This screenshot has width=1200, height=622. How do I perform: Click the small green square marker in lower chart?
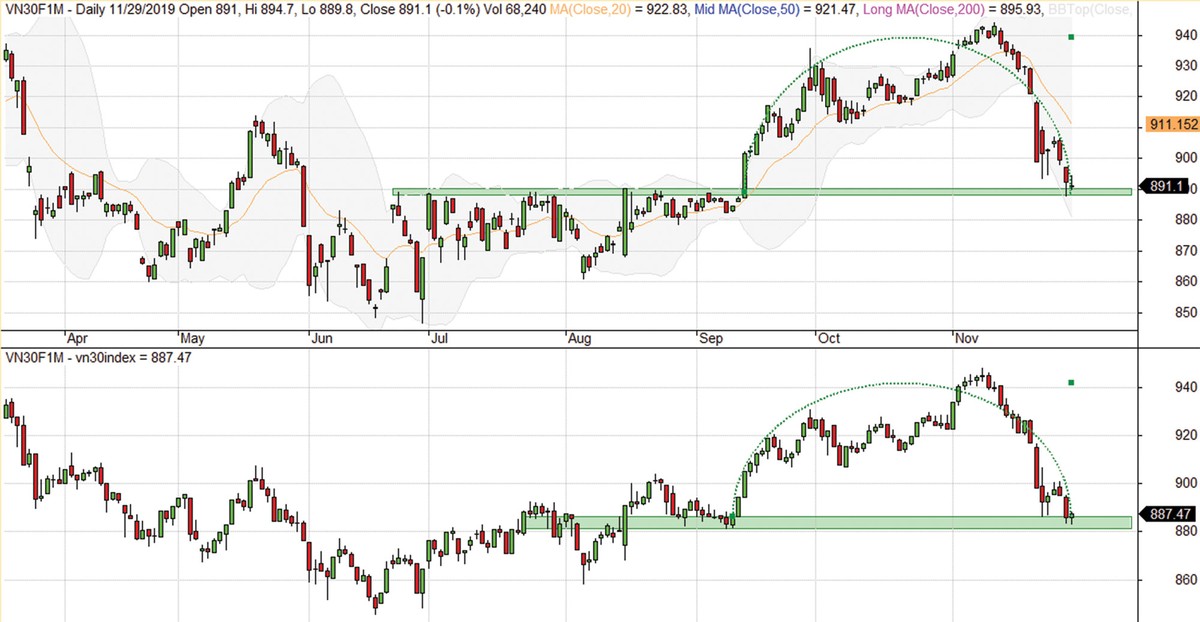point(1071,382)
